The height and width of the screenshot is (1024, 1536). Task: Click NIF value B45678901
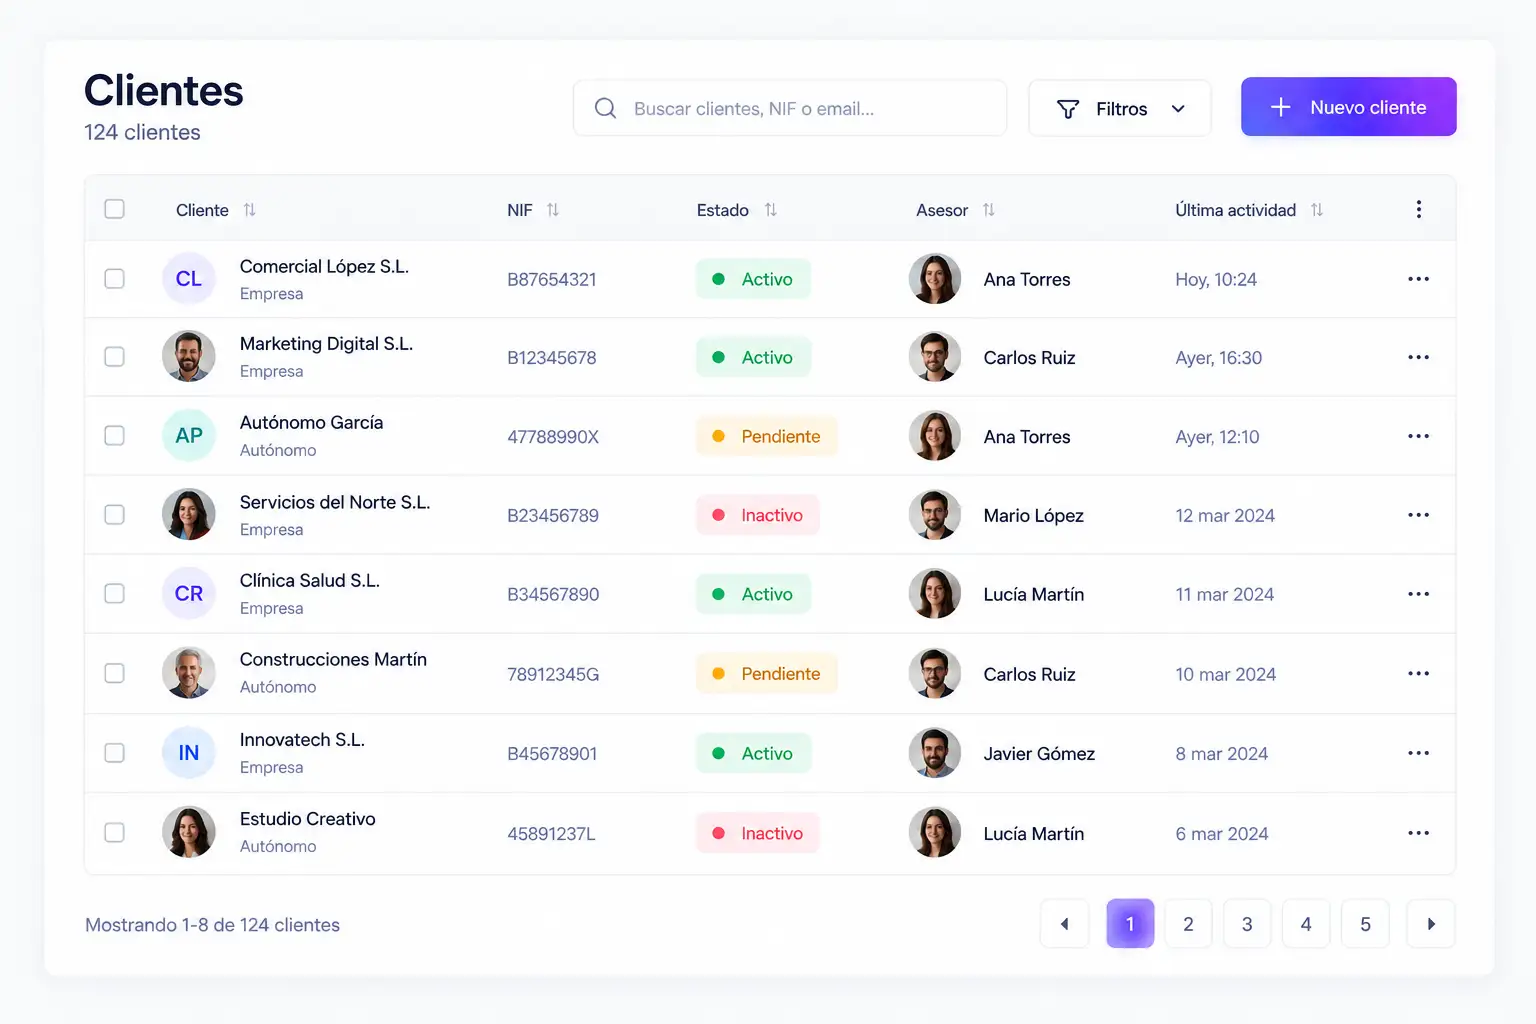click(552, 754)
